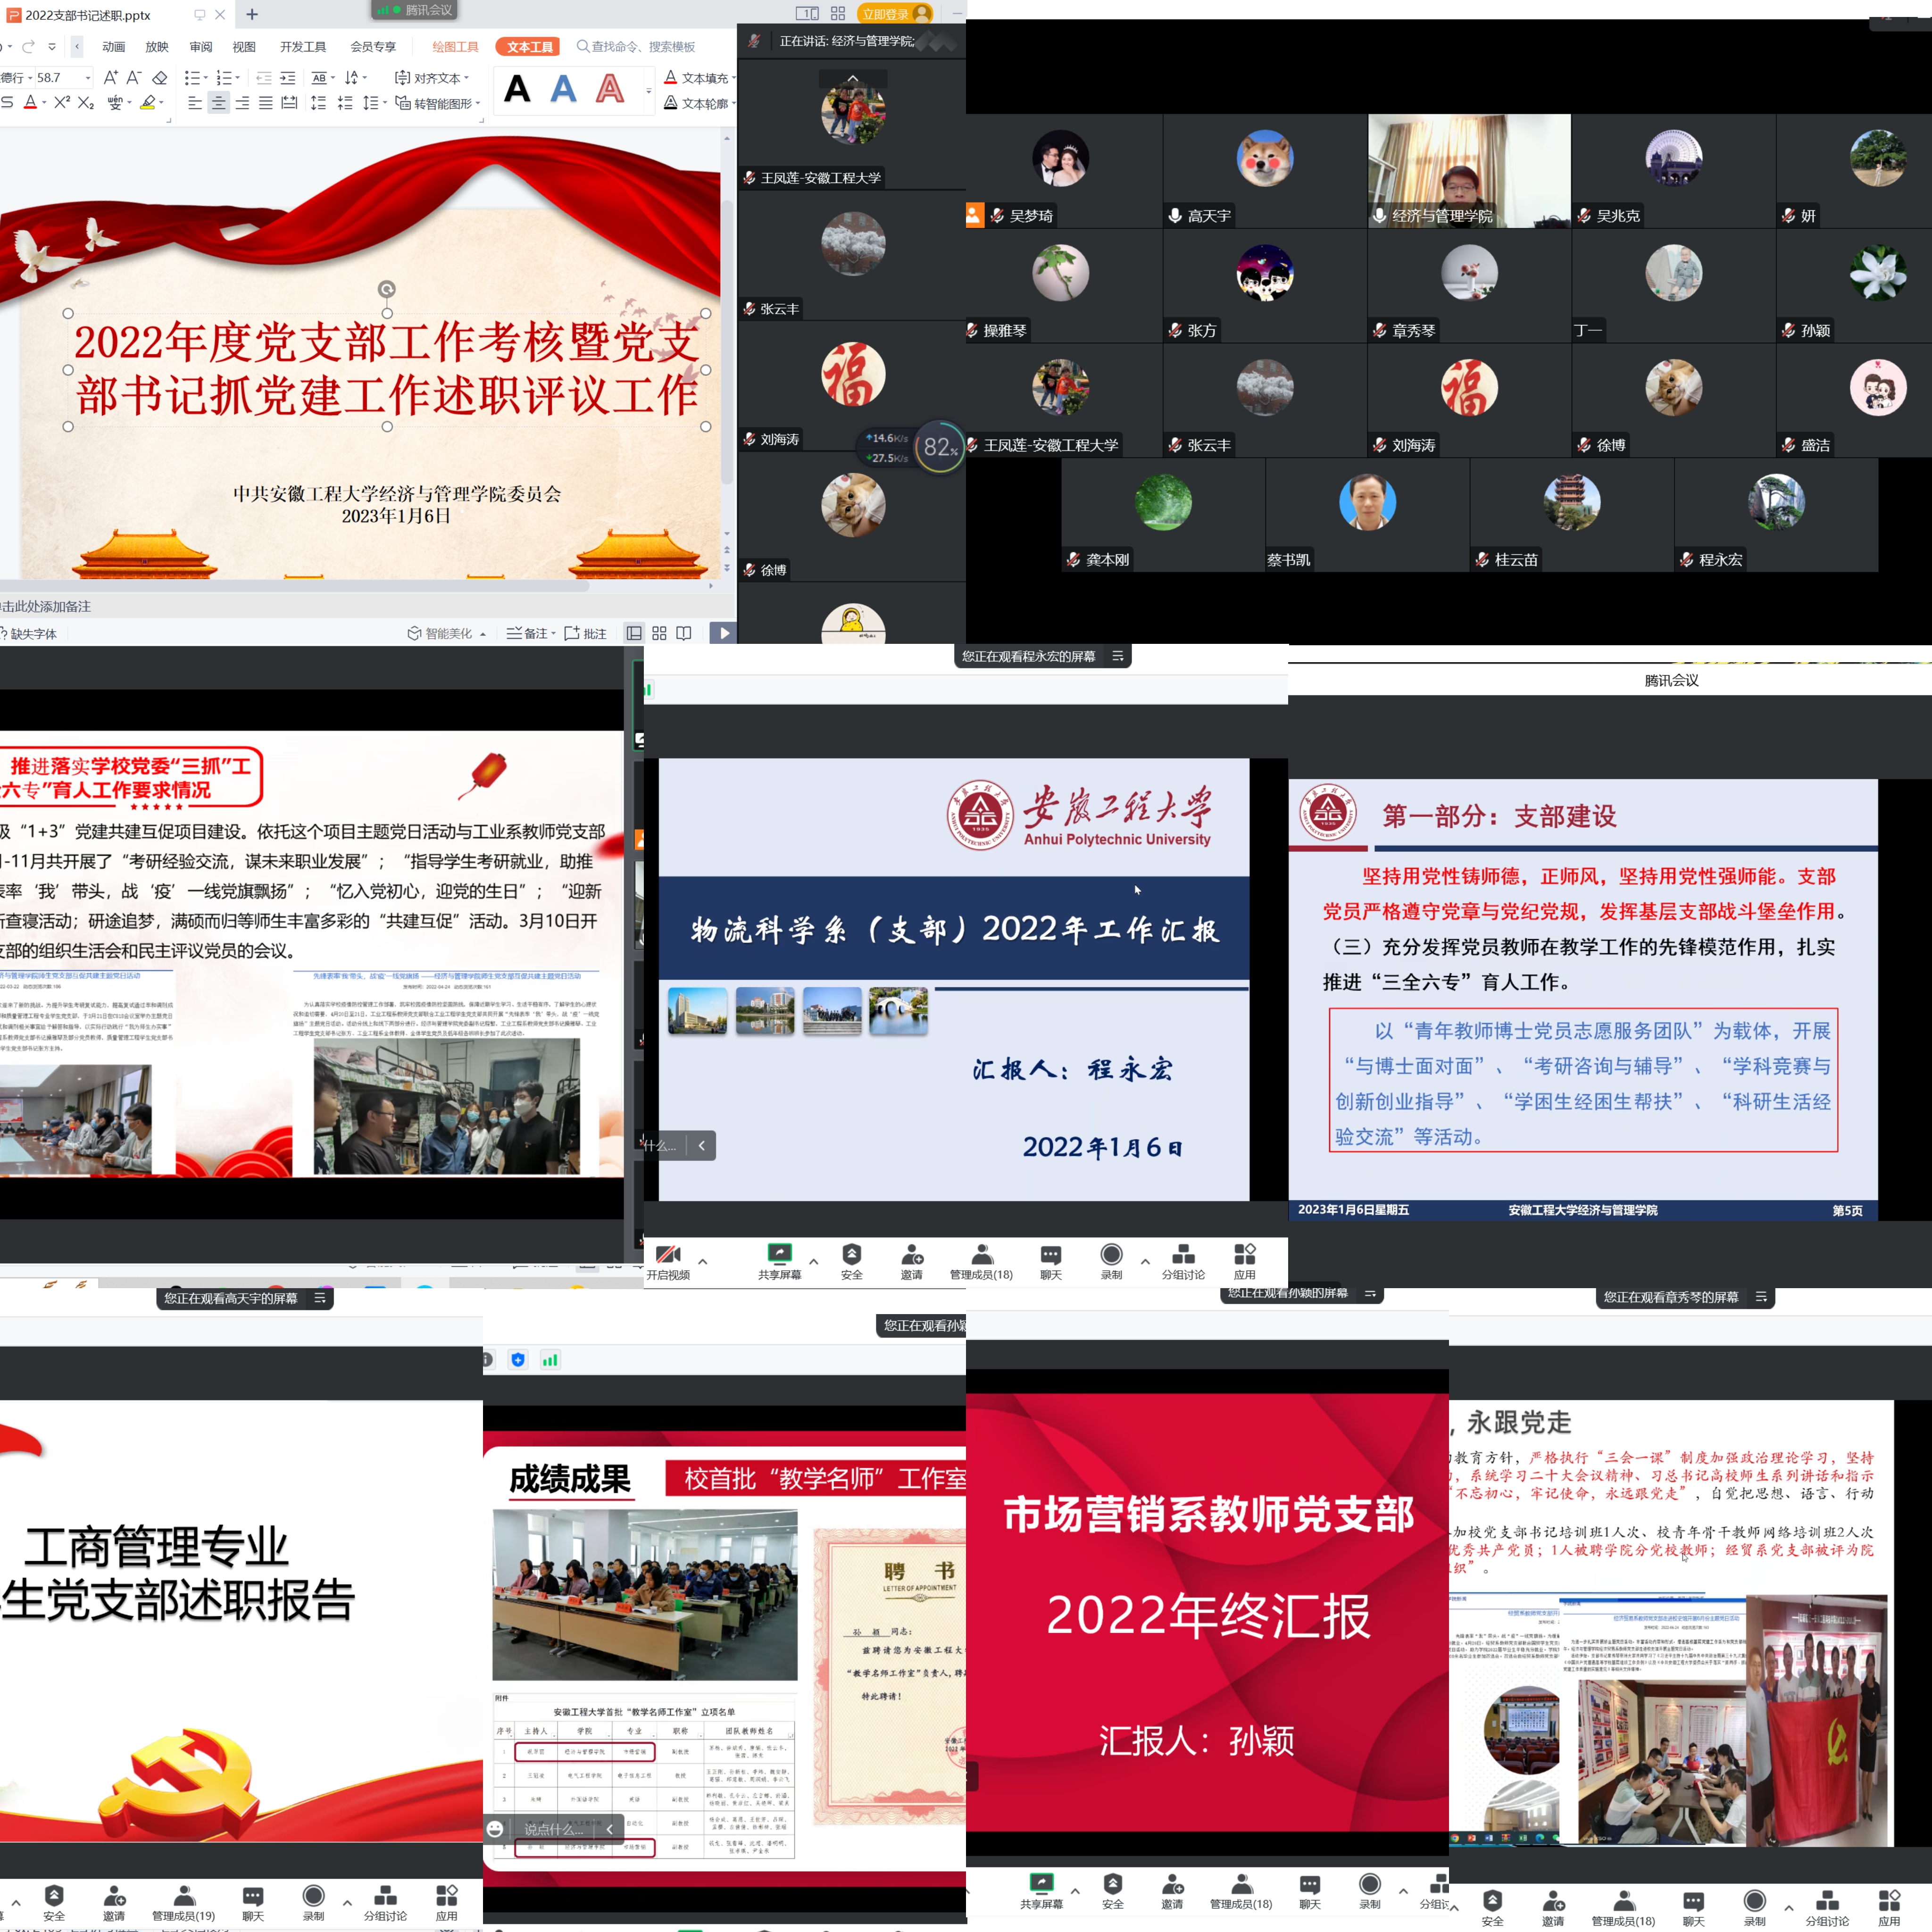Click the increase indent icon

click(x=288, y=77)
